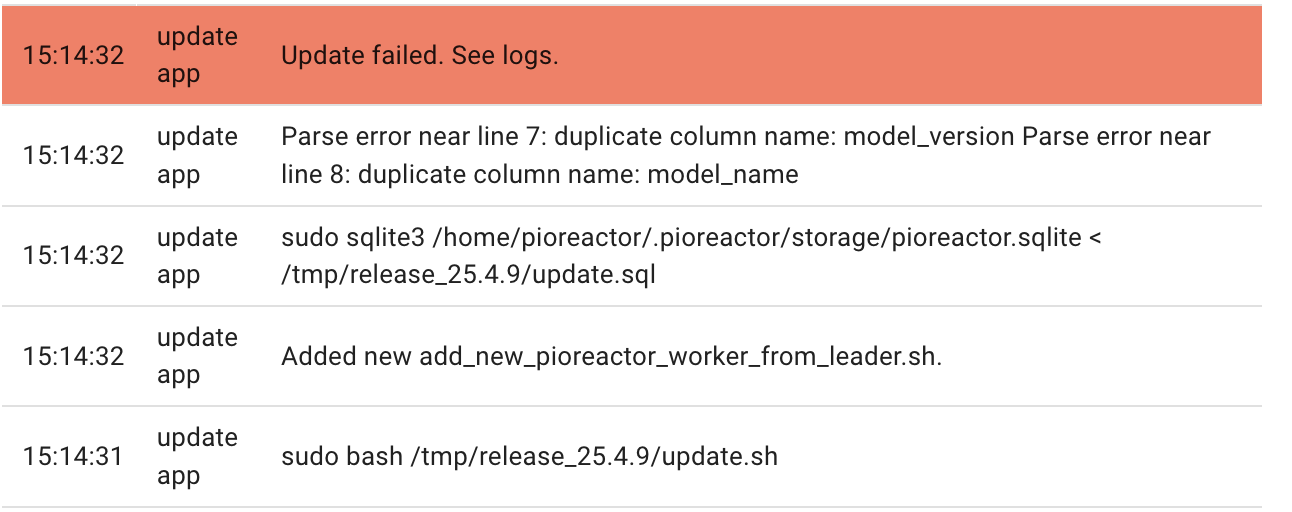Click timestamp of the "Added new" script row
Viewport: 1292px width, 512px height.
coord(74,356)
